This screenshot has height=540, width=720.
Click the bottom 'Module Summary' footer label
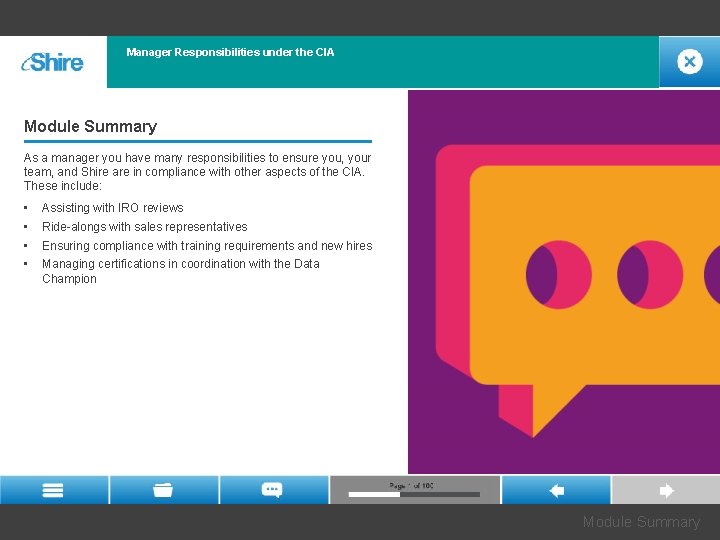tap(641, 522)
